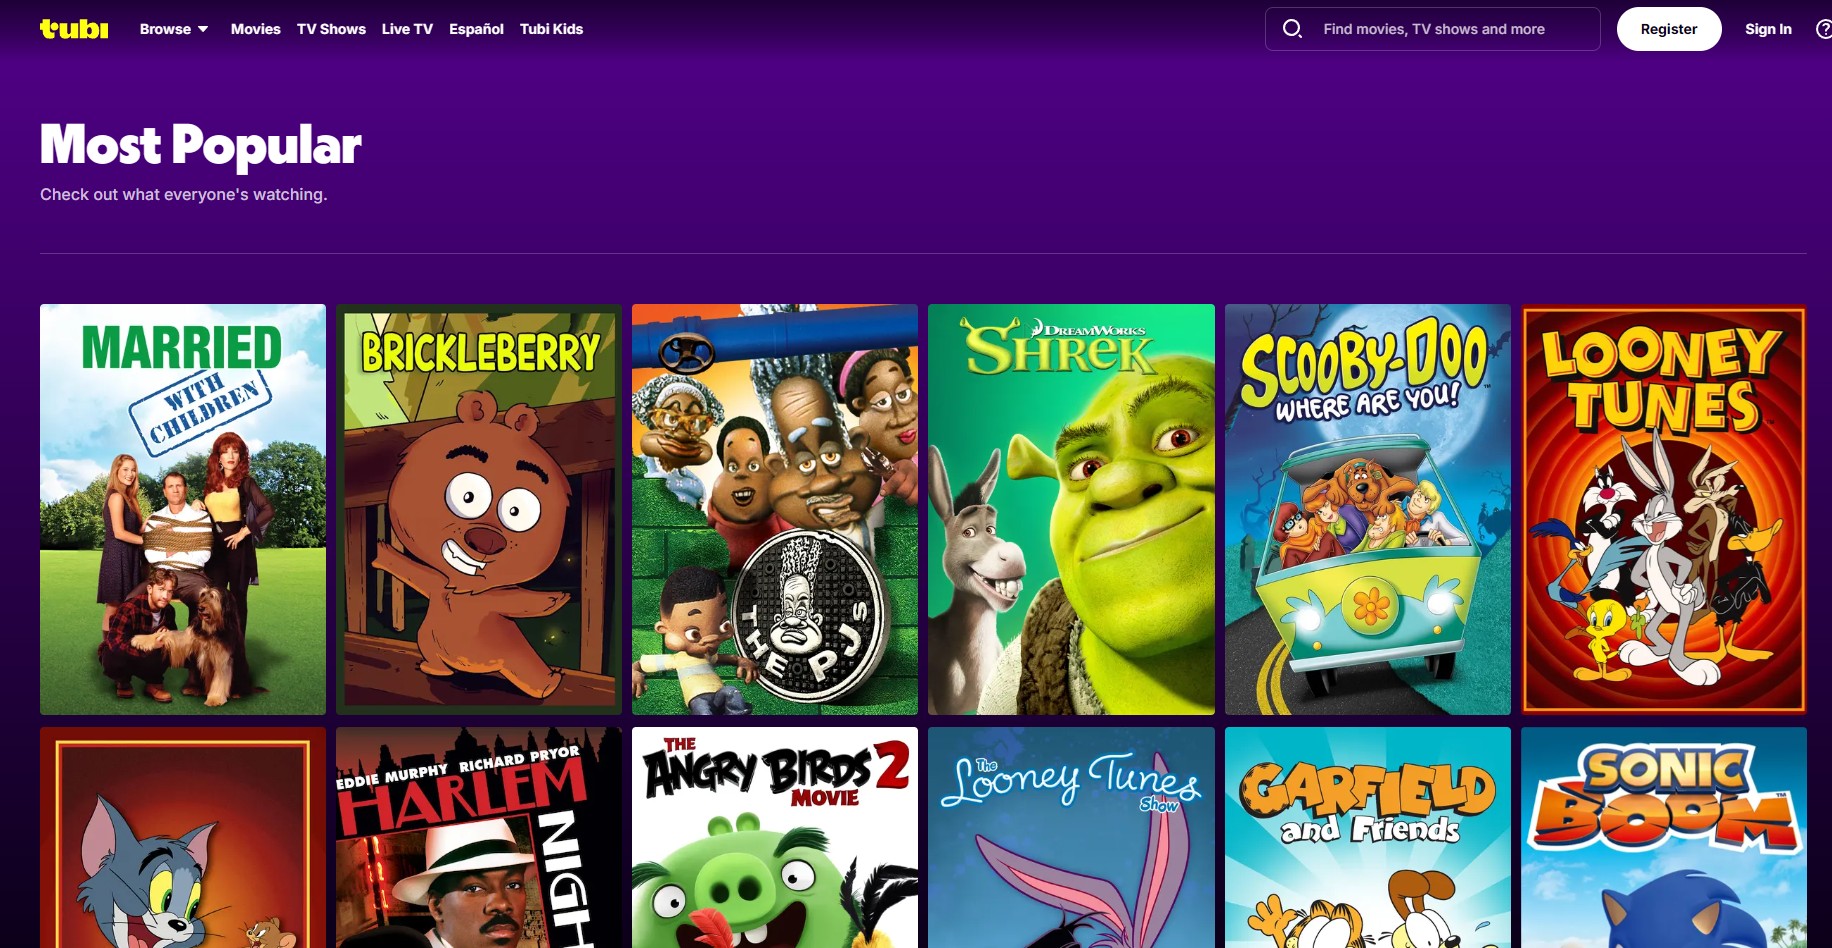This screenshot has height=948, width=1832.
Task: Click the Register button
Action: click(1669, 29)
